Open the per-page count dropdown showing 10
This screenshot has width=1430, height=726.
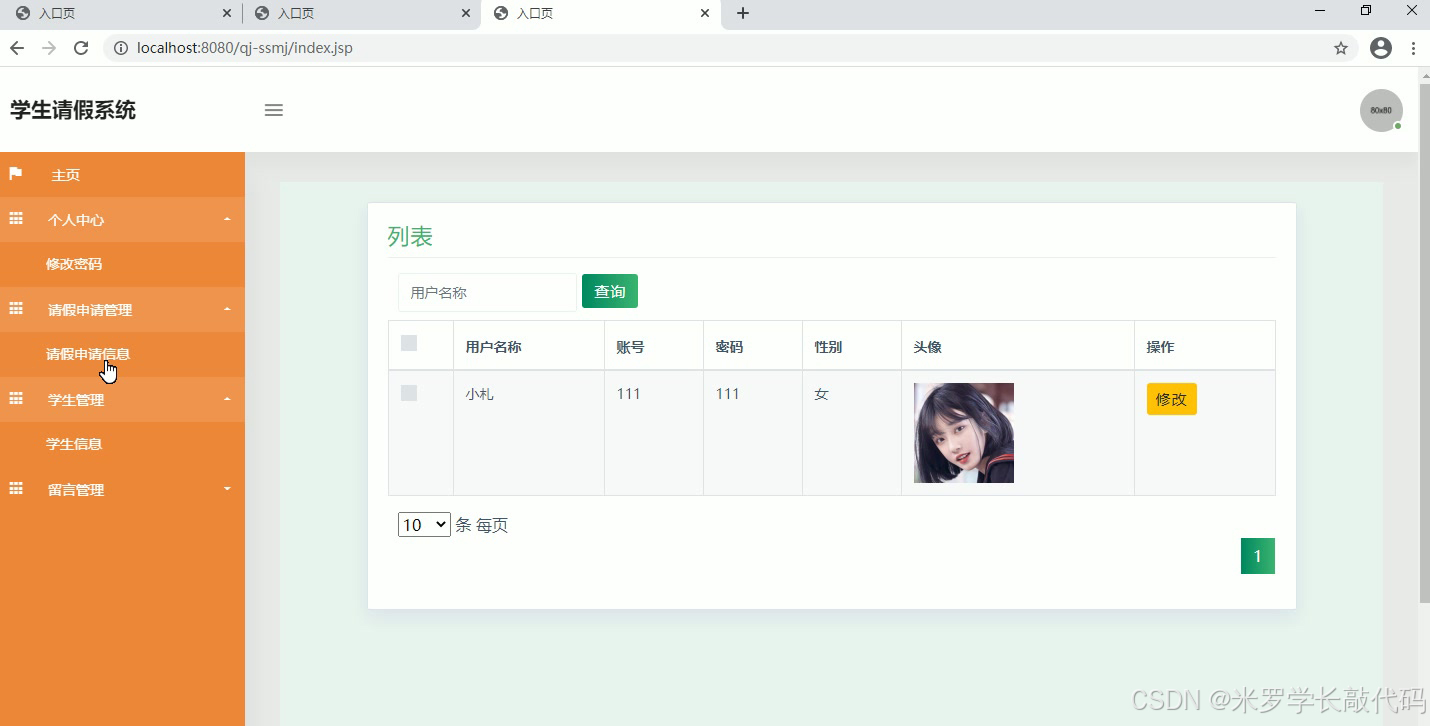pos(423,524)
